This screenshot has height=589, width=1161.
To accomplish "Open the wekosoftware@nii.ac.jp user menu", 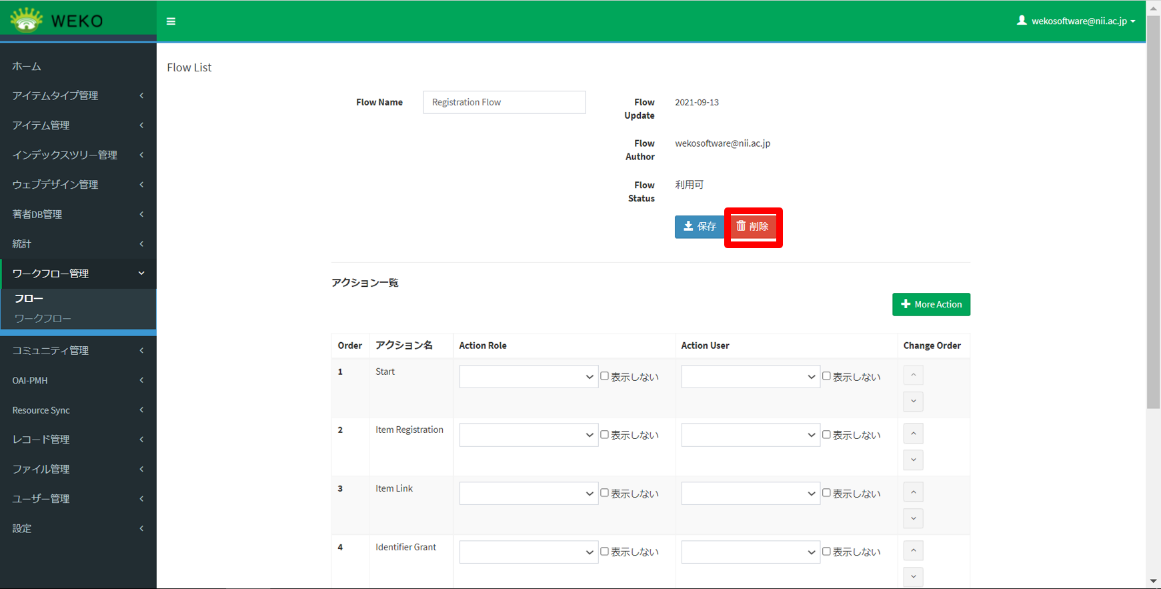I will 1075,20.
